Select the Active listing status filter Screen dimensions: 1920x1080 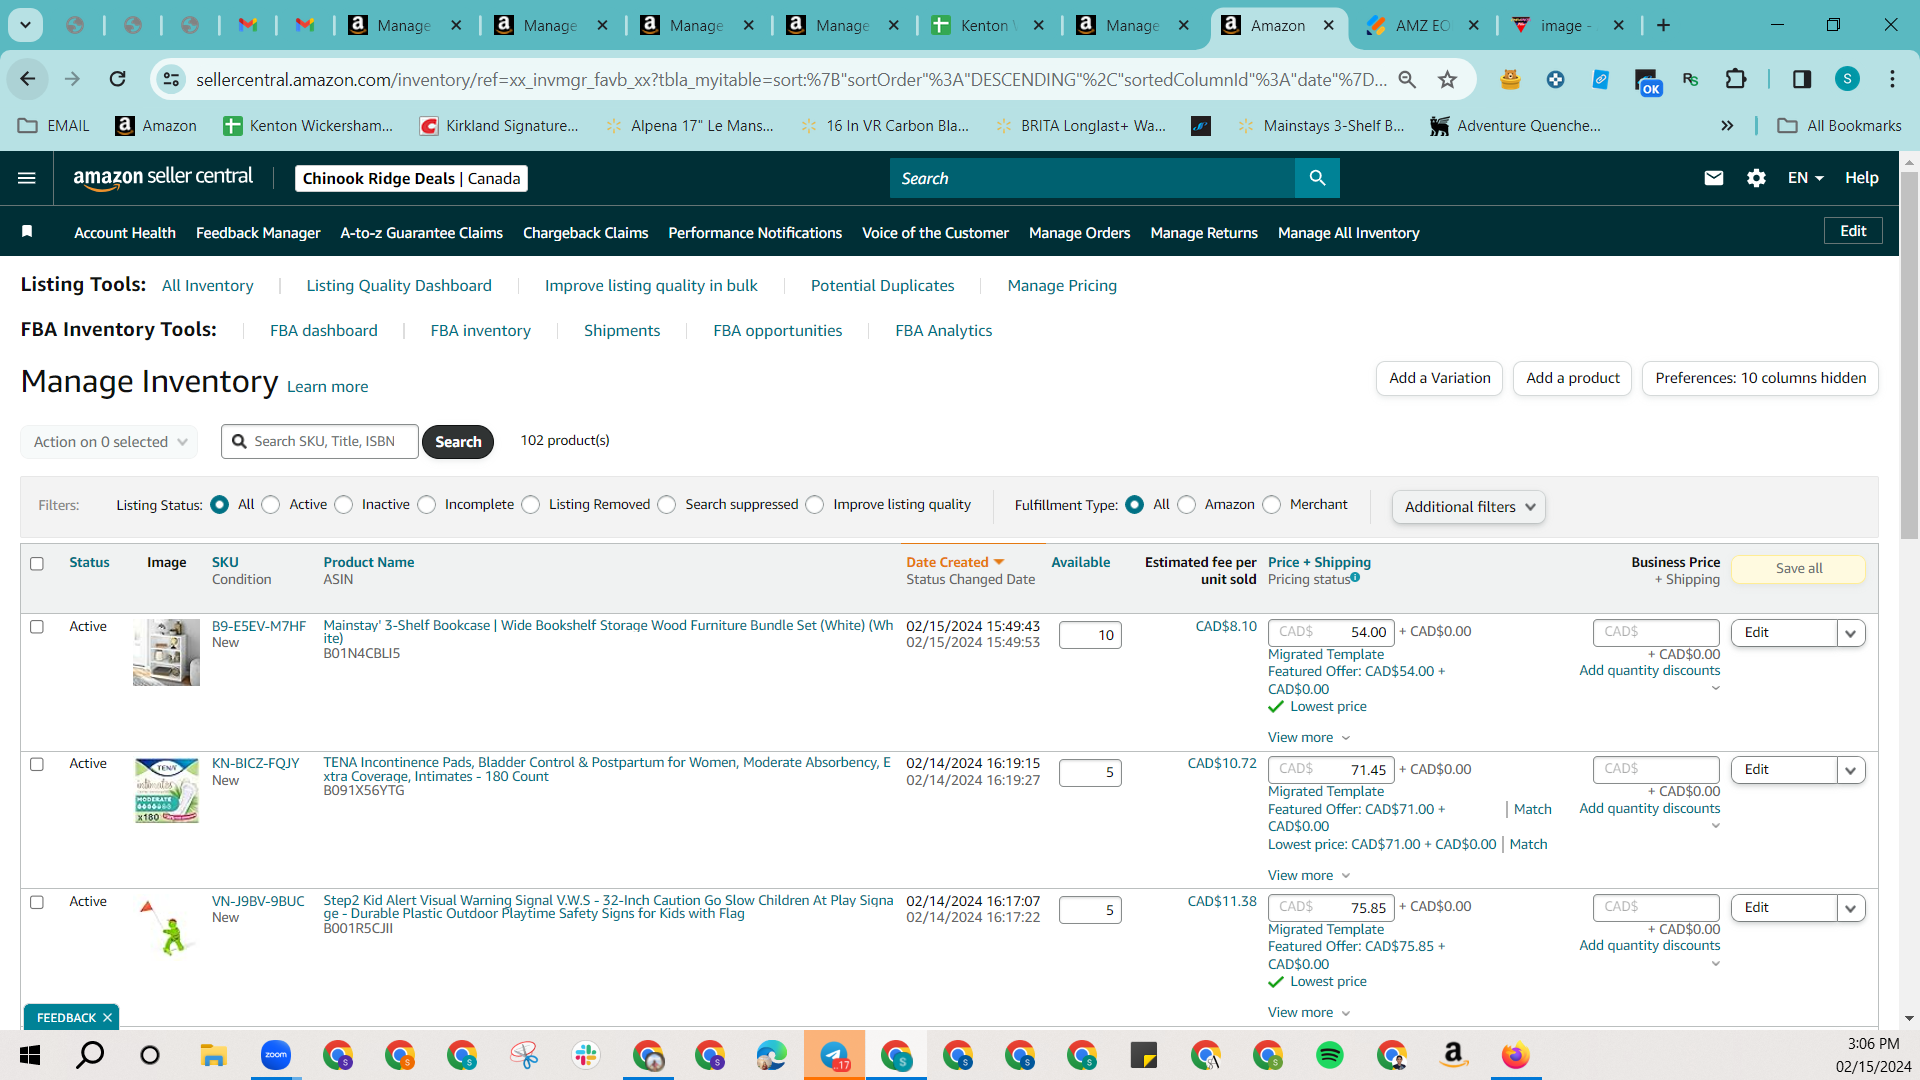[x=271, y=505]
